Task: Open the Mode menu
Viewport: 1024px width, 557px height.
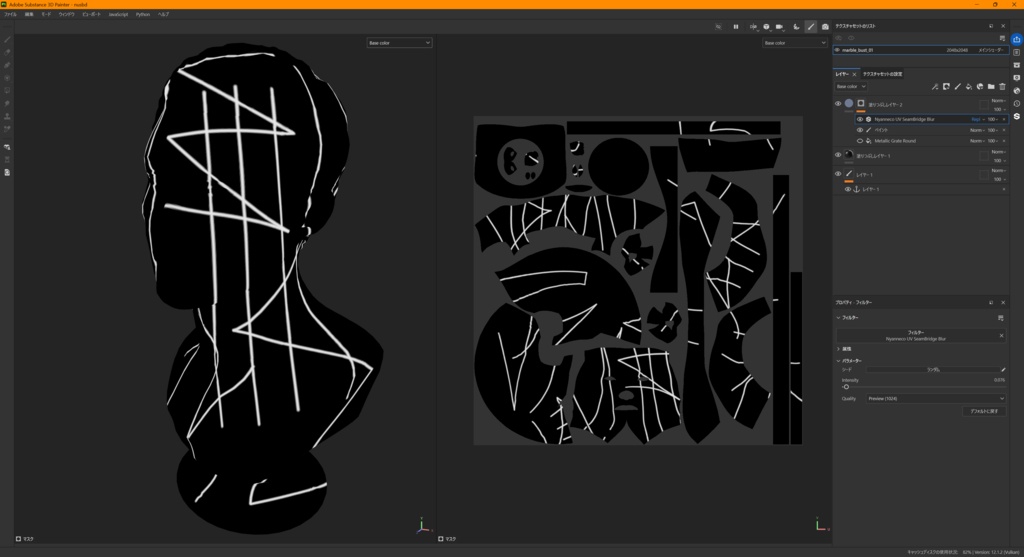Action: [x=46, y=14]
